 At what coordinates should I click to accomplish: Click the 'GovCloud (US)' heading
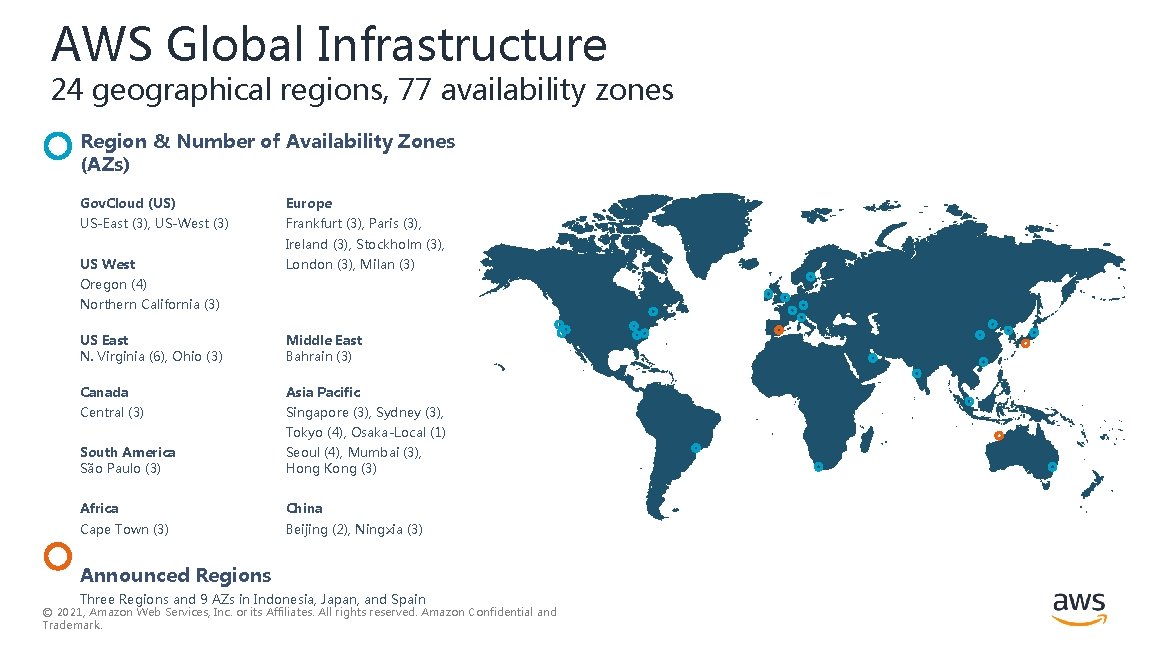point(128,204)
